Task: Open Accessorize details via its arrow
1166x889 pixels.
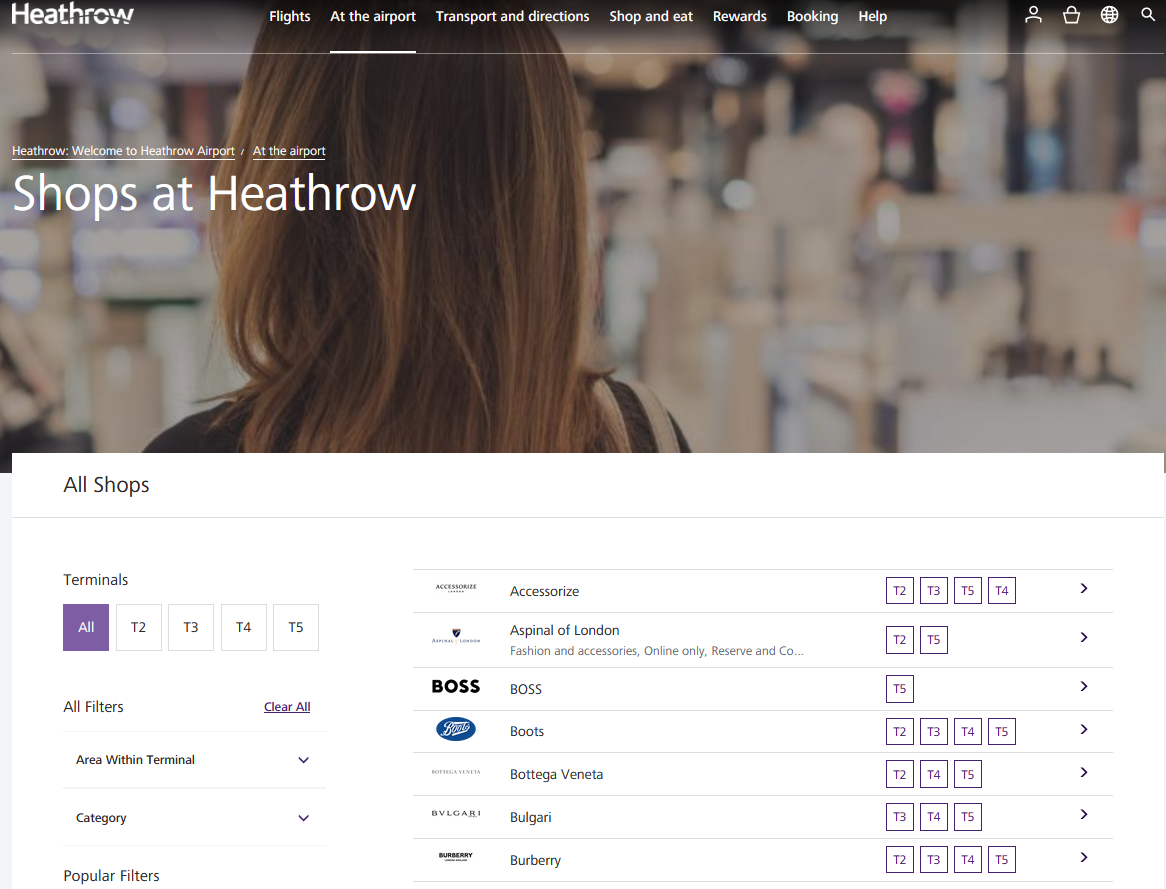Action: (1084, 589)
